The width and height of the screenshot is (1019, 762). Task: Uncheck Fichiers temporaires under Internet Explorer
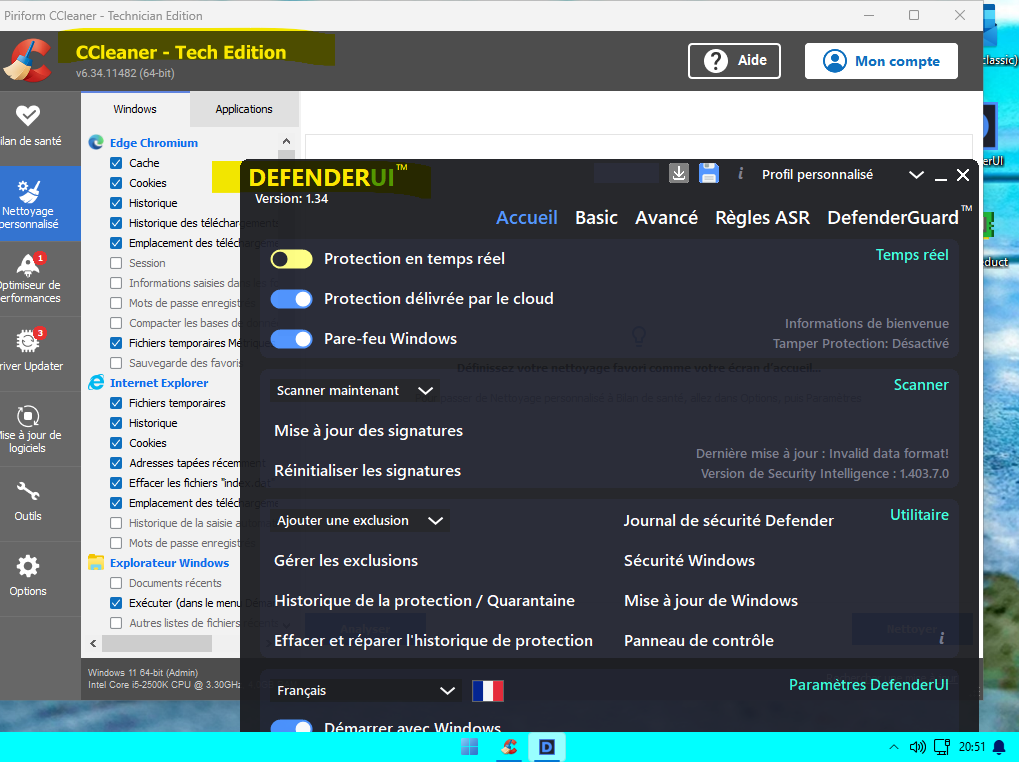pyautogui.click(x=116, y=403)
